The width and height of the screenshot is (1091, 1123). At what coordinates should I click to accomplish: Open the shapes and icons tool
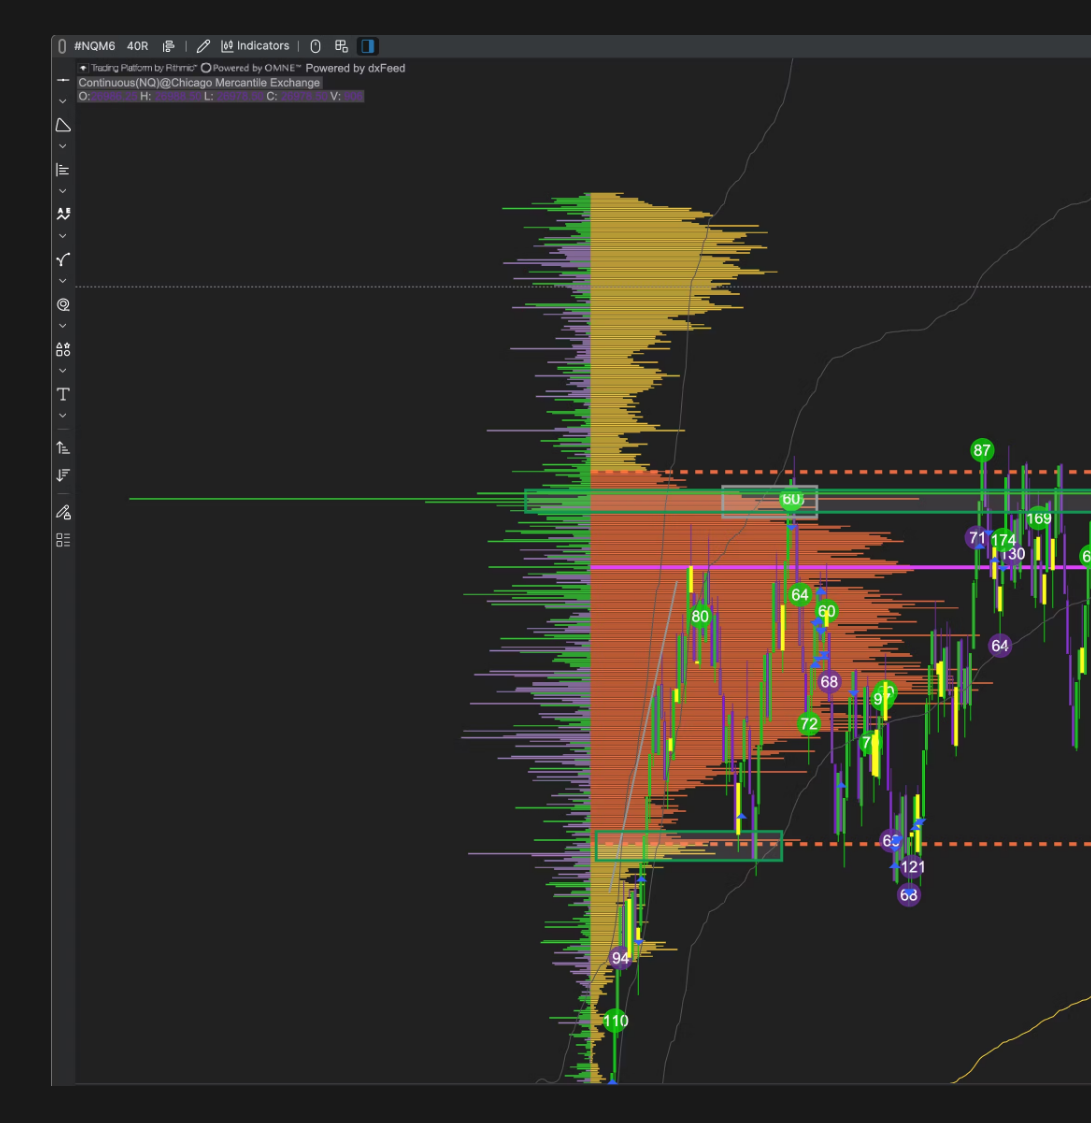coord(63,350)
